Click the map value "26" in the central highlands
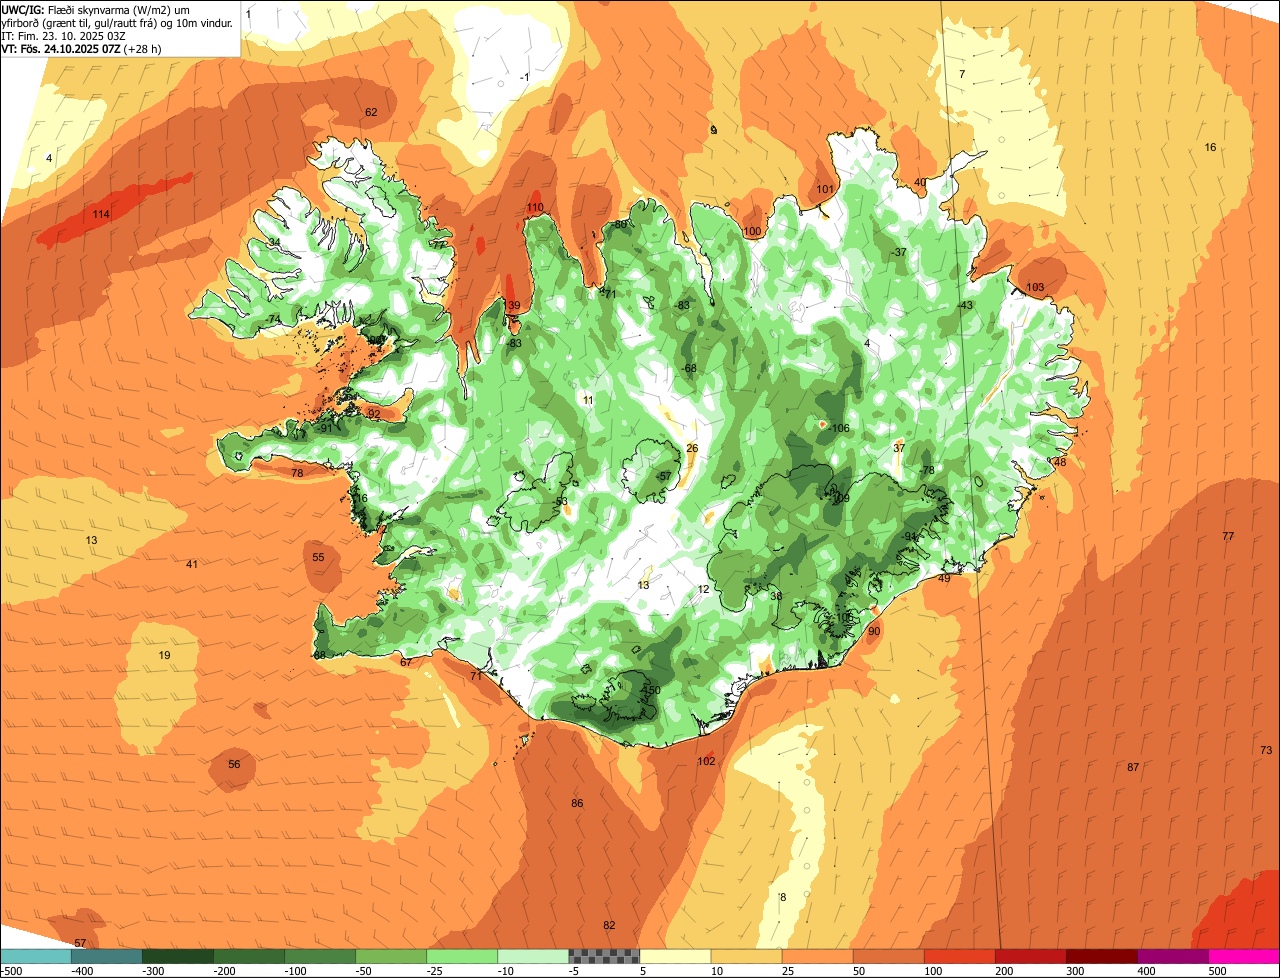This screenshot has height=978, width=1280. point(692,448)
